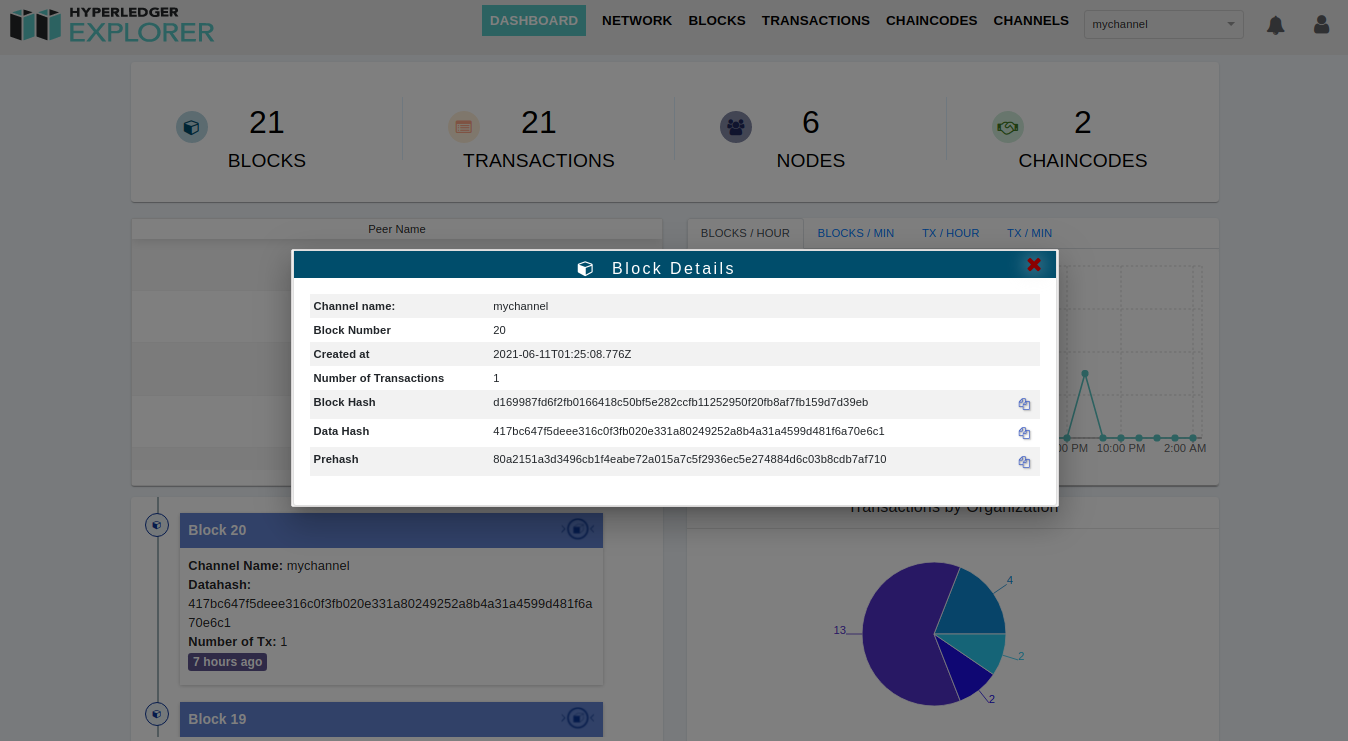Screen dimensions: 1348x741
Task: Switch chart to Blocks / Min view
Action: point(855,233)
